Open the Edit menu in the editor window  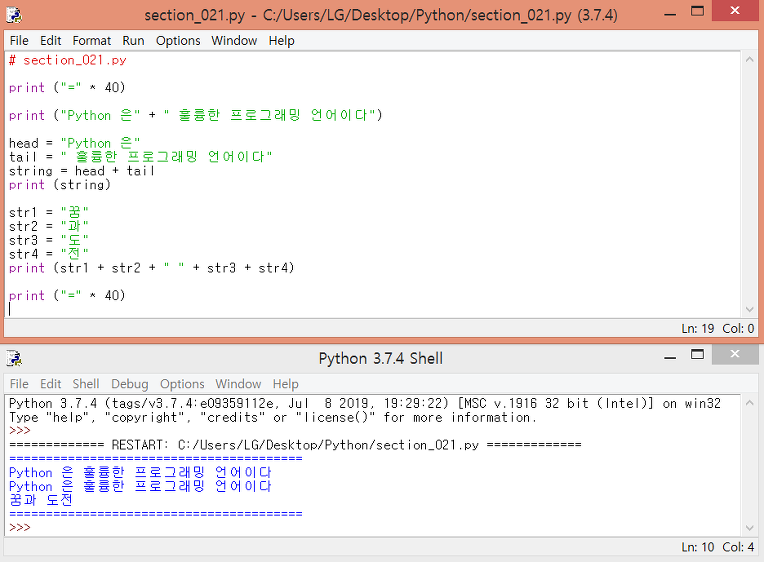(50, 40)
